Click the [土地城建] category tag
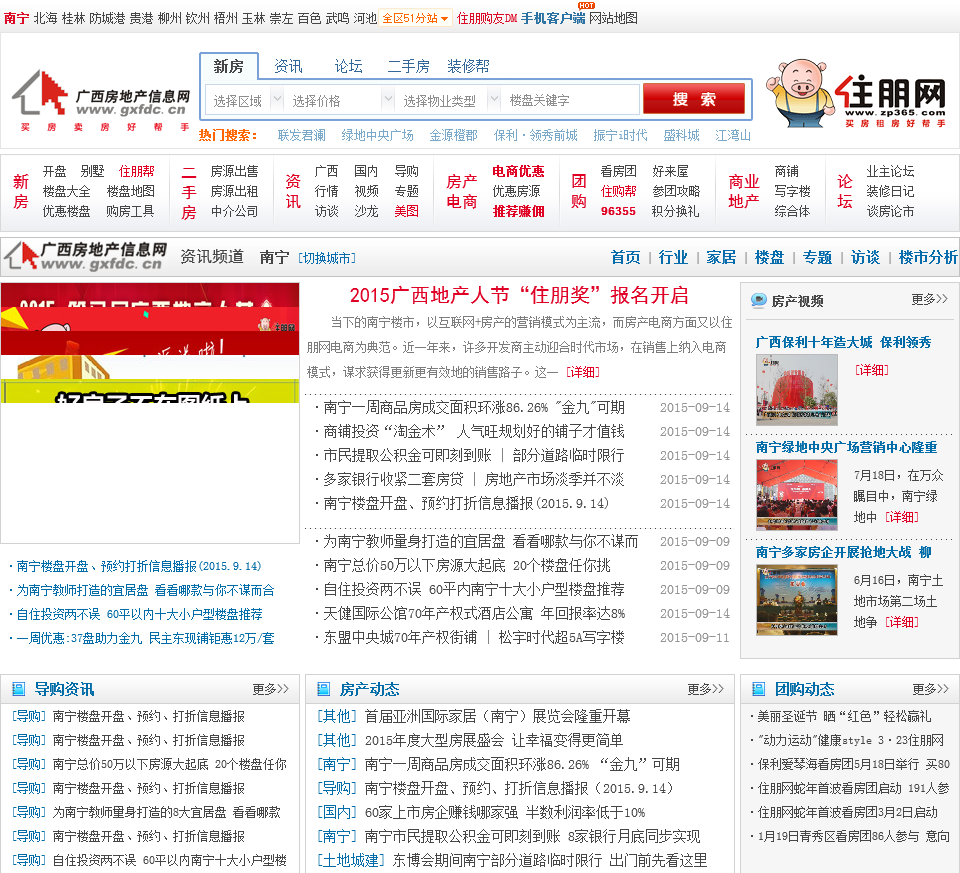This screenshot has height=873, width=960. (351, 860)
